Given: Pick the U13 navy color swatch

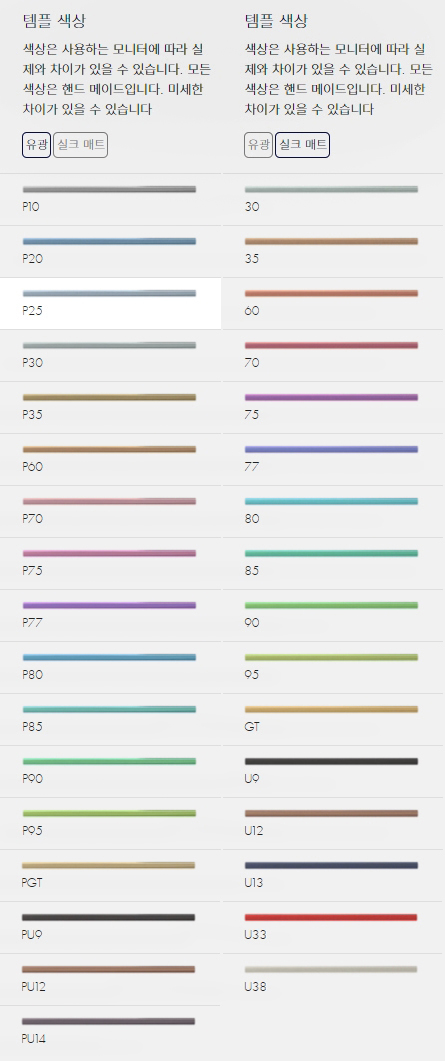Looking at the screenshot, I should point(333,876).
